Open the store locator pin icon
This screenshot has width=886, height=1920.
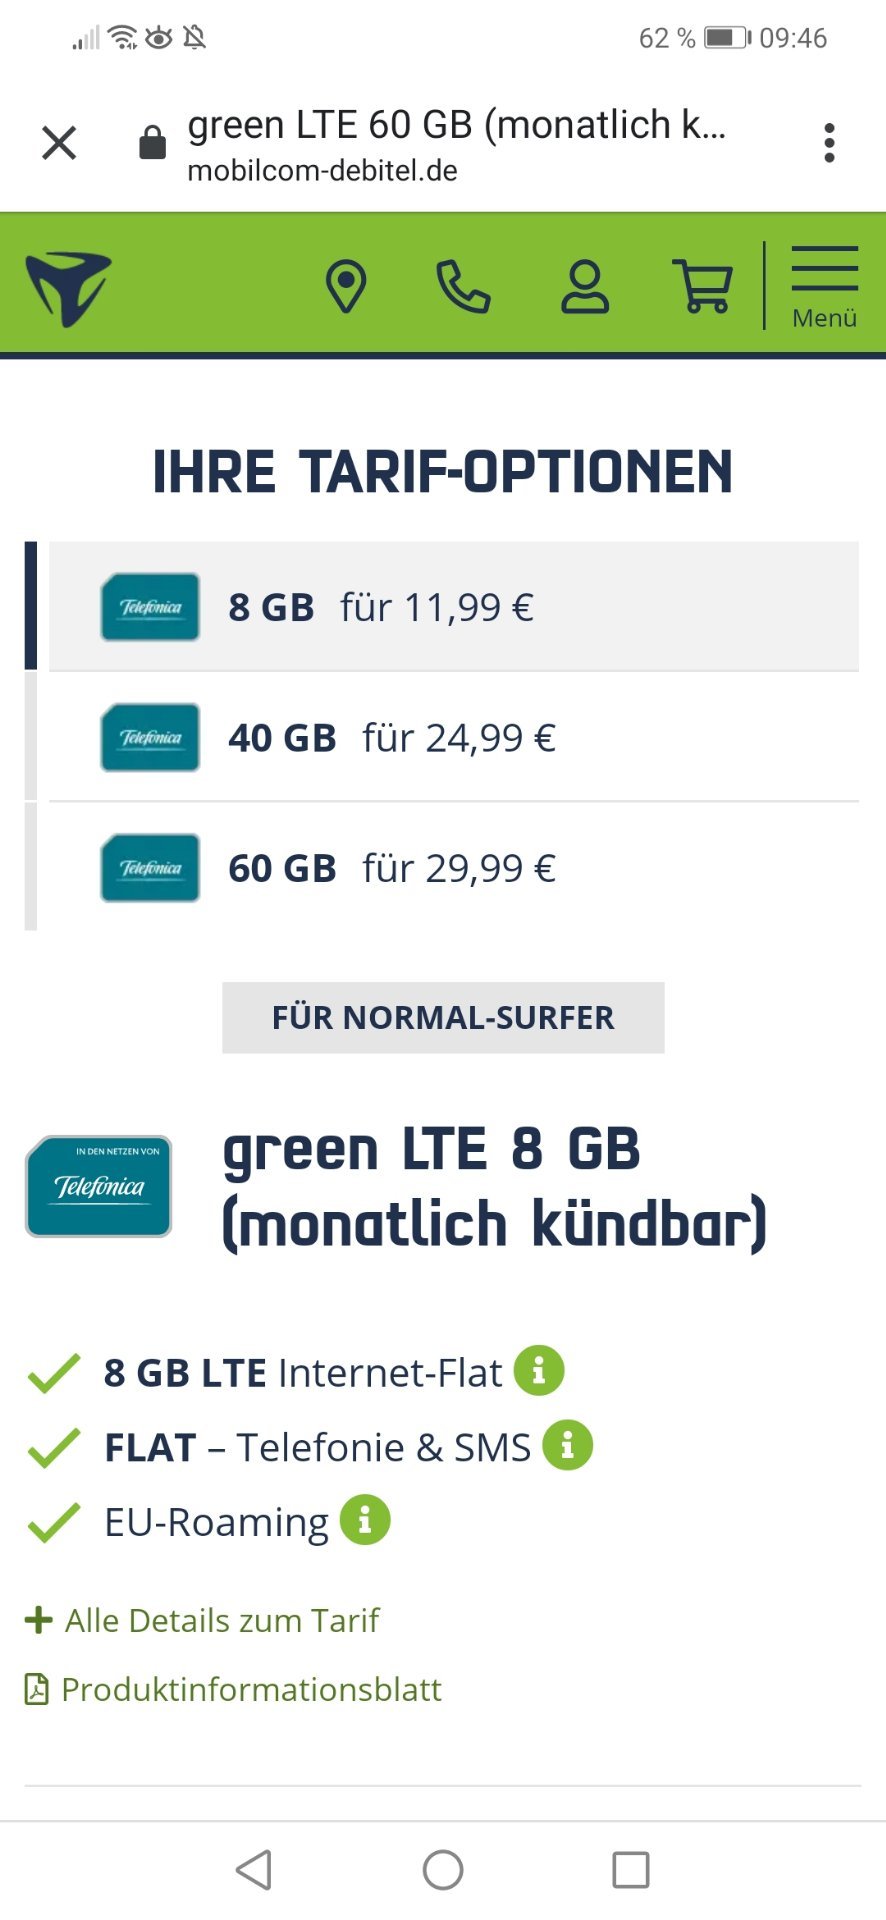346,287
